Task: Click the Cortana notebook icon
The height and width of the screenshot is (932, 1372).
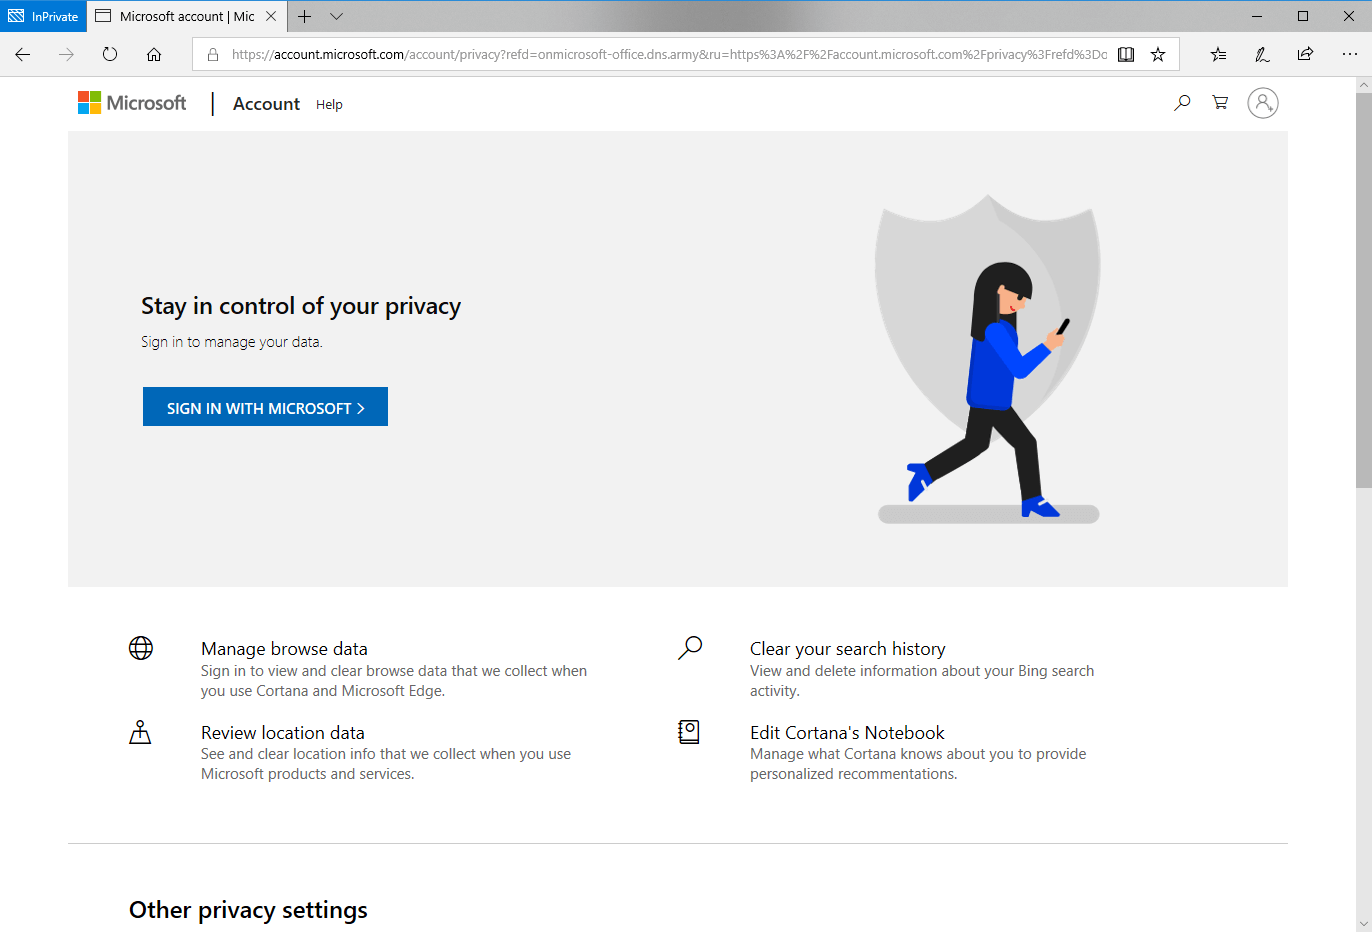Action: click(x=689, y=732)
